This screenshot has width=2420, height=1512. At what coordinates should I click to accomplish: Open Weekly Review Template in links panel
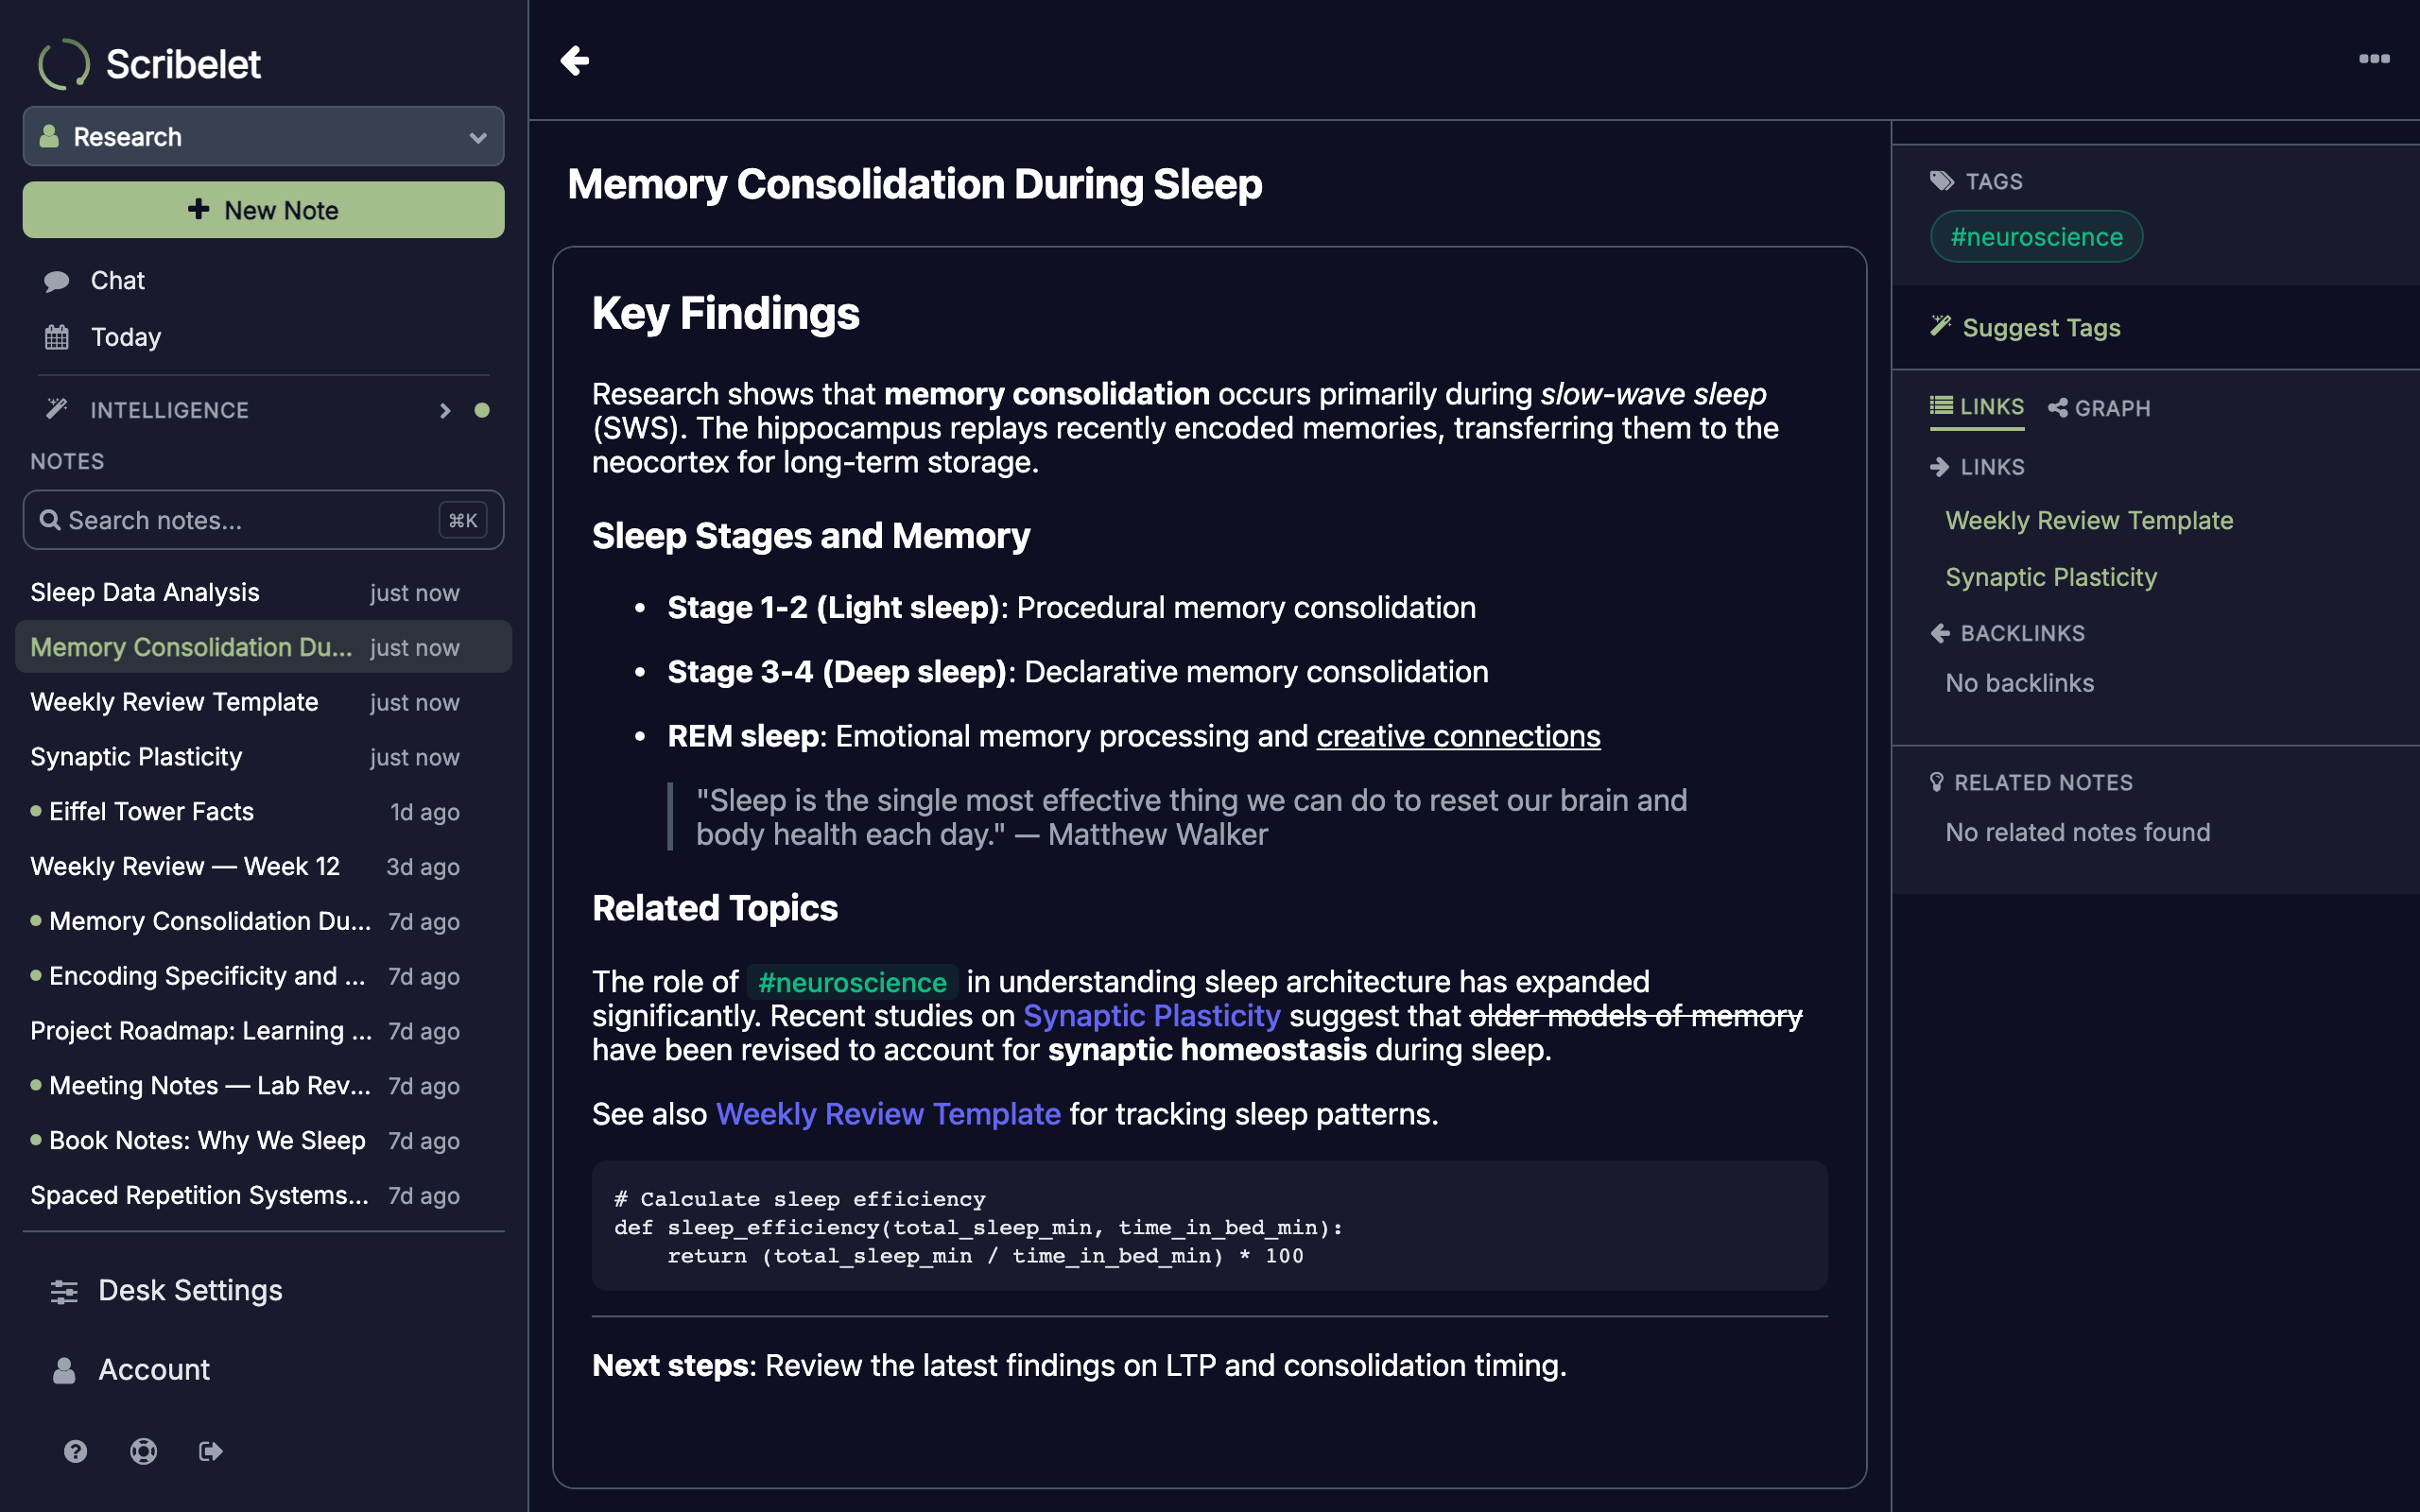point(2089,521)
